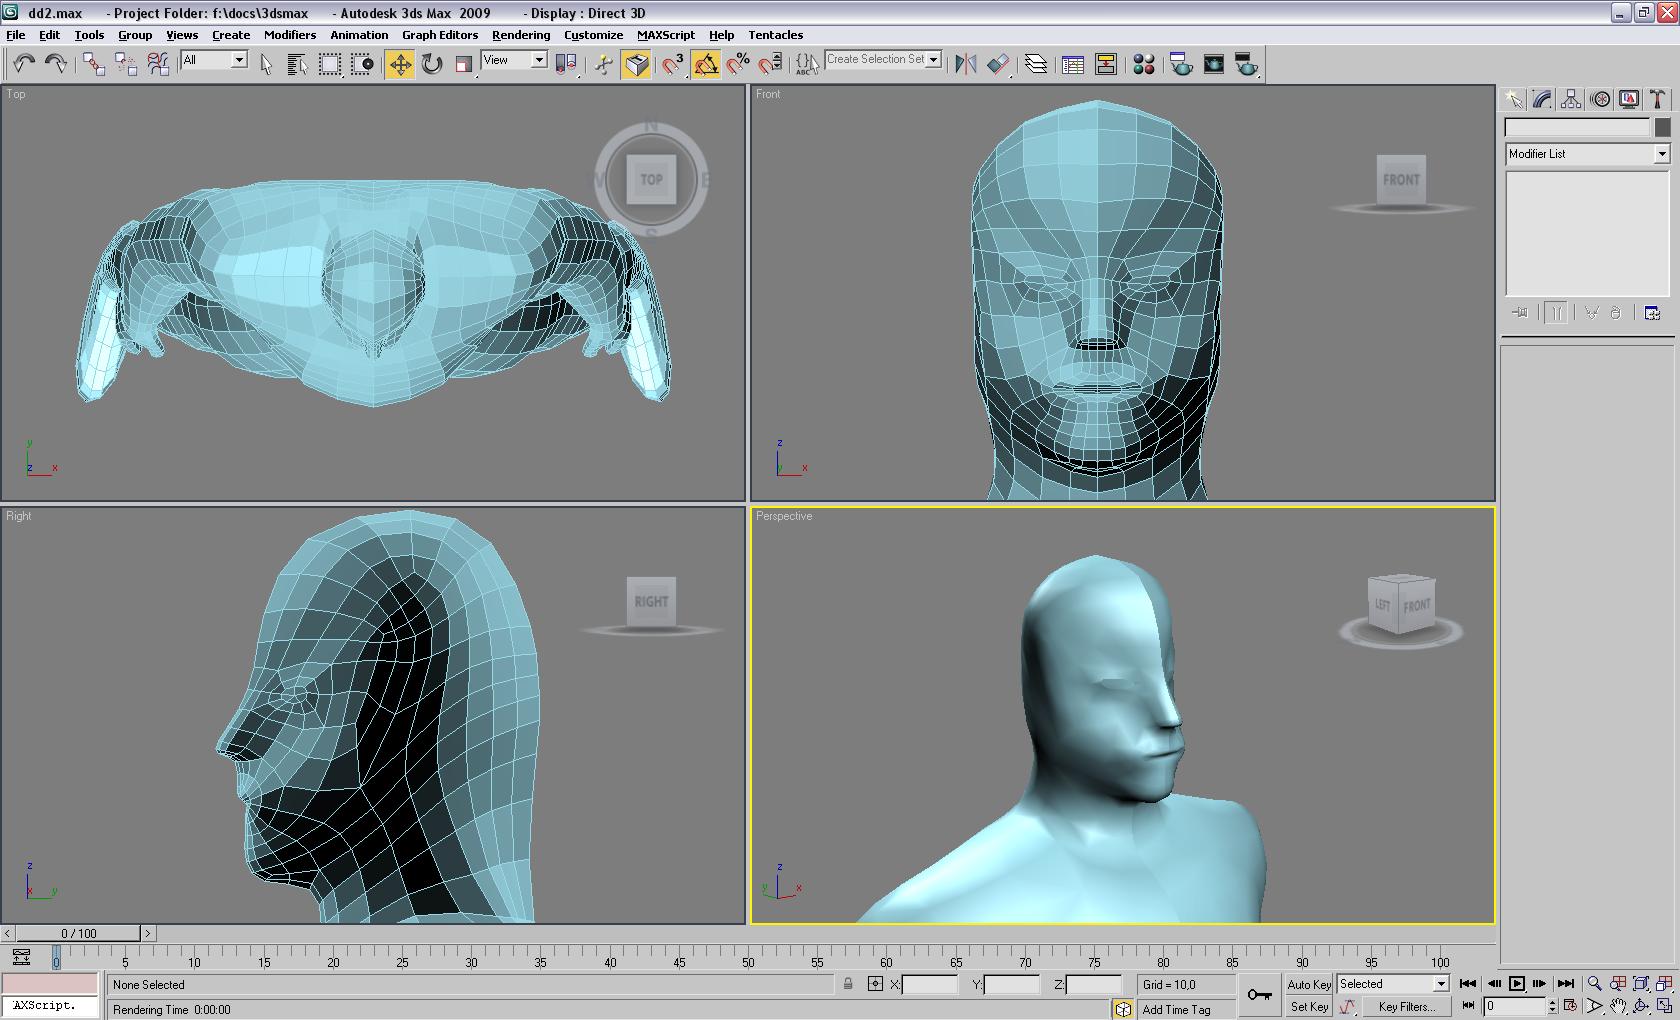Click the Unlink Selection tool
The width and height of the screenshot is (1680, 1020).
tap(126, 64)
